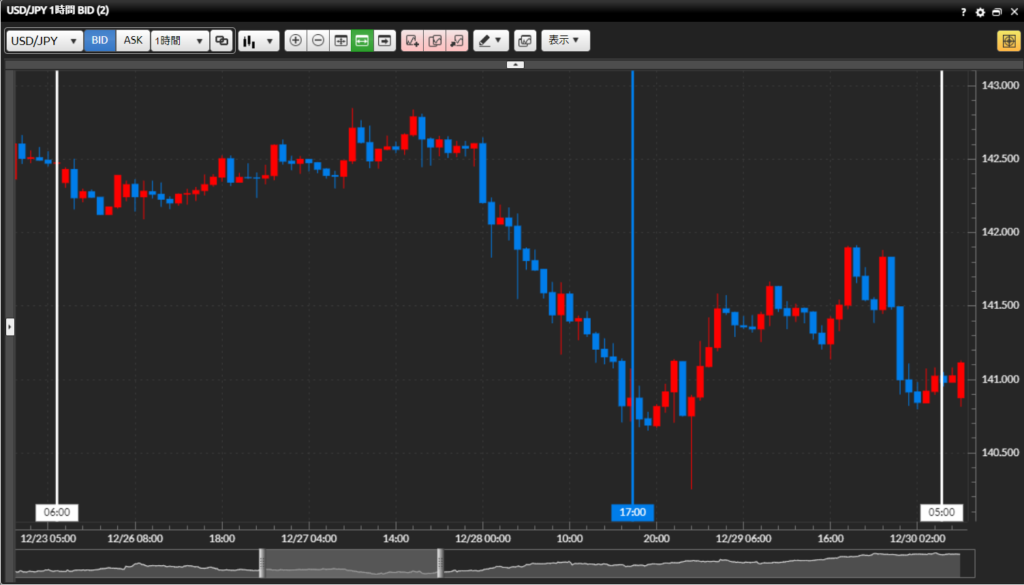Open the 1時間 timeframe dropdown
Image resolution: width=1024 pixels, height=585 pixels.
point(179,41)
